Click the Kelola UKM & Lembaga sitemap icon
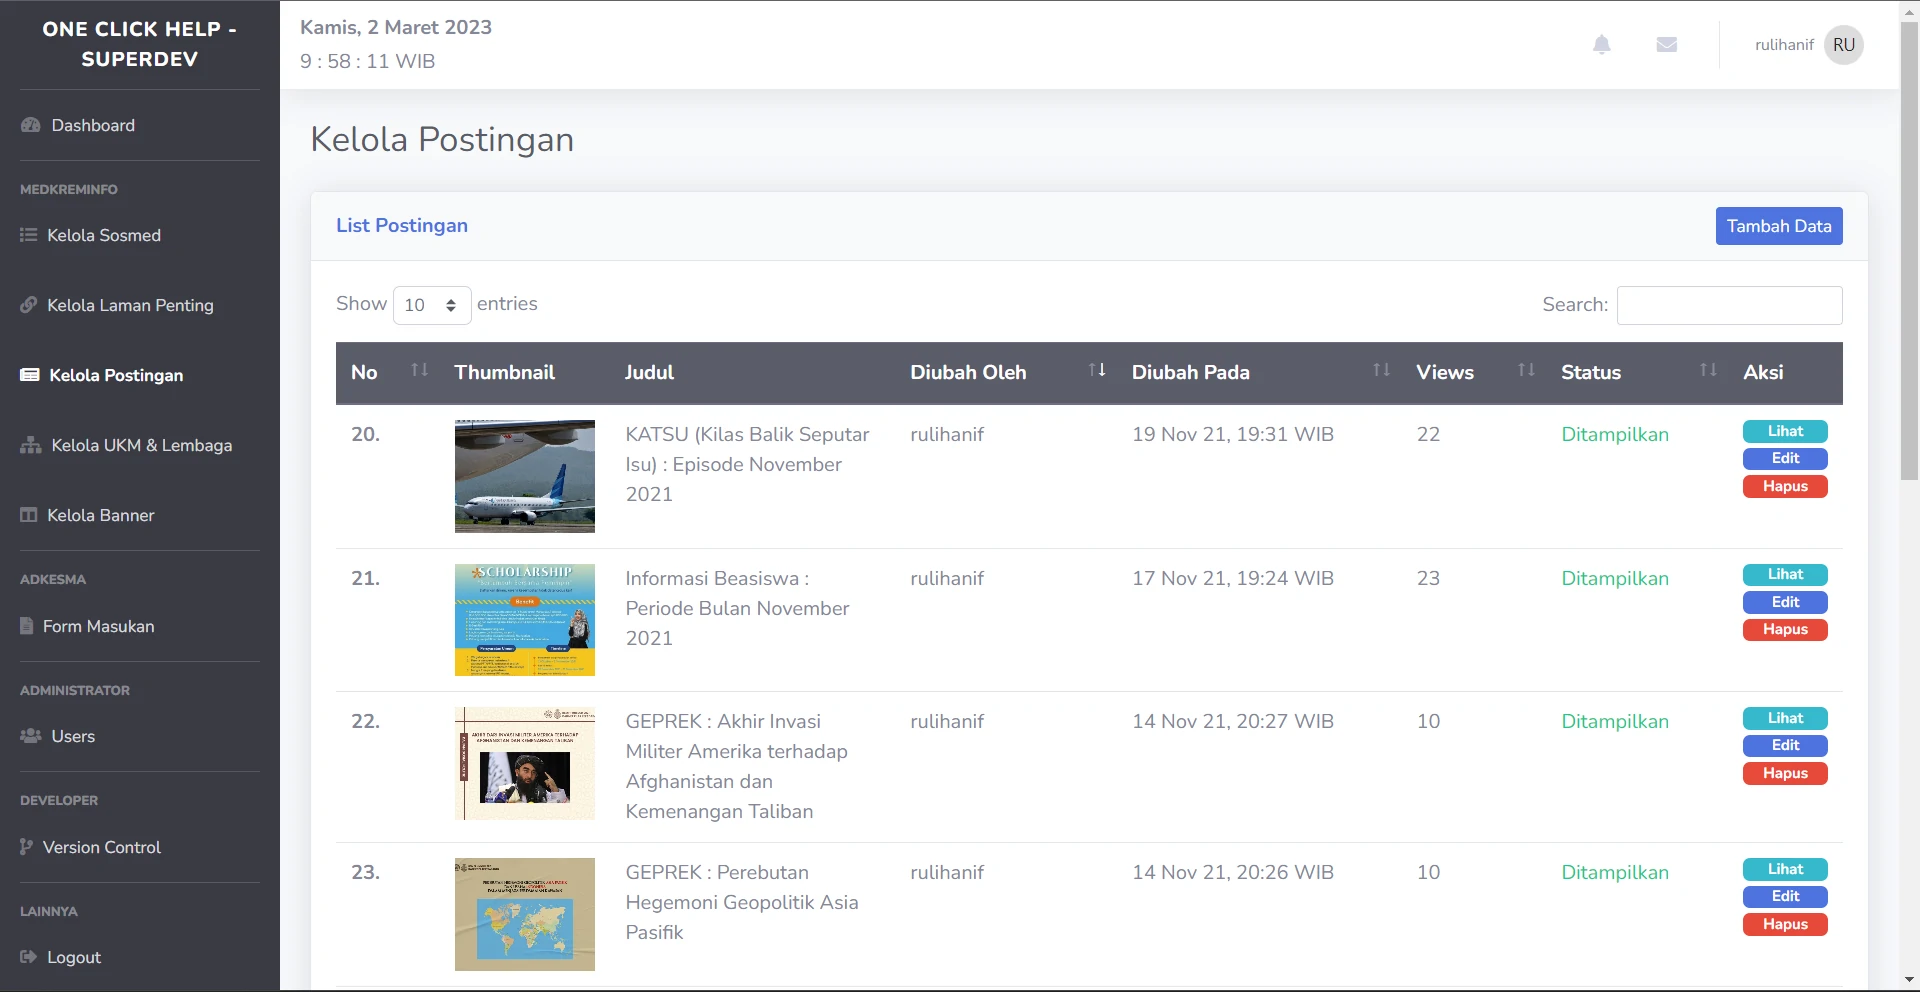The width and height of the screenshot is (1920, 992). tap(31, 445)
